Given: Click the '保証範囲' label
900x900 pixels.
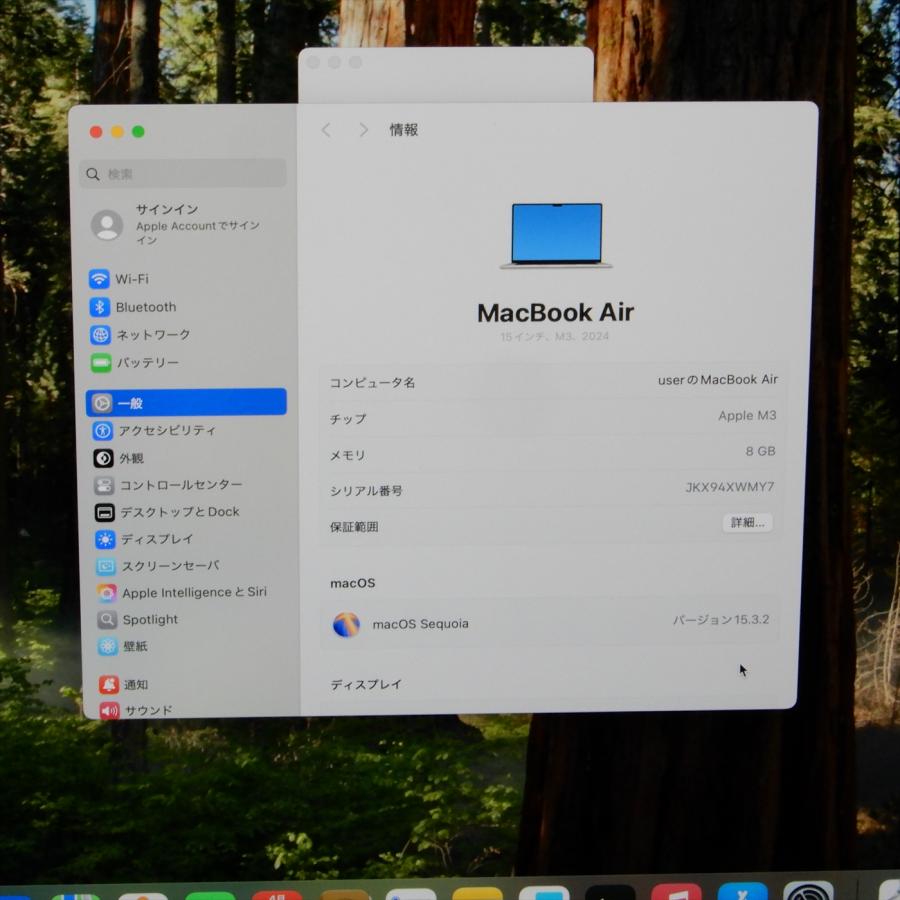Looking at the screenshot, I should (x=354, y=527).
